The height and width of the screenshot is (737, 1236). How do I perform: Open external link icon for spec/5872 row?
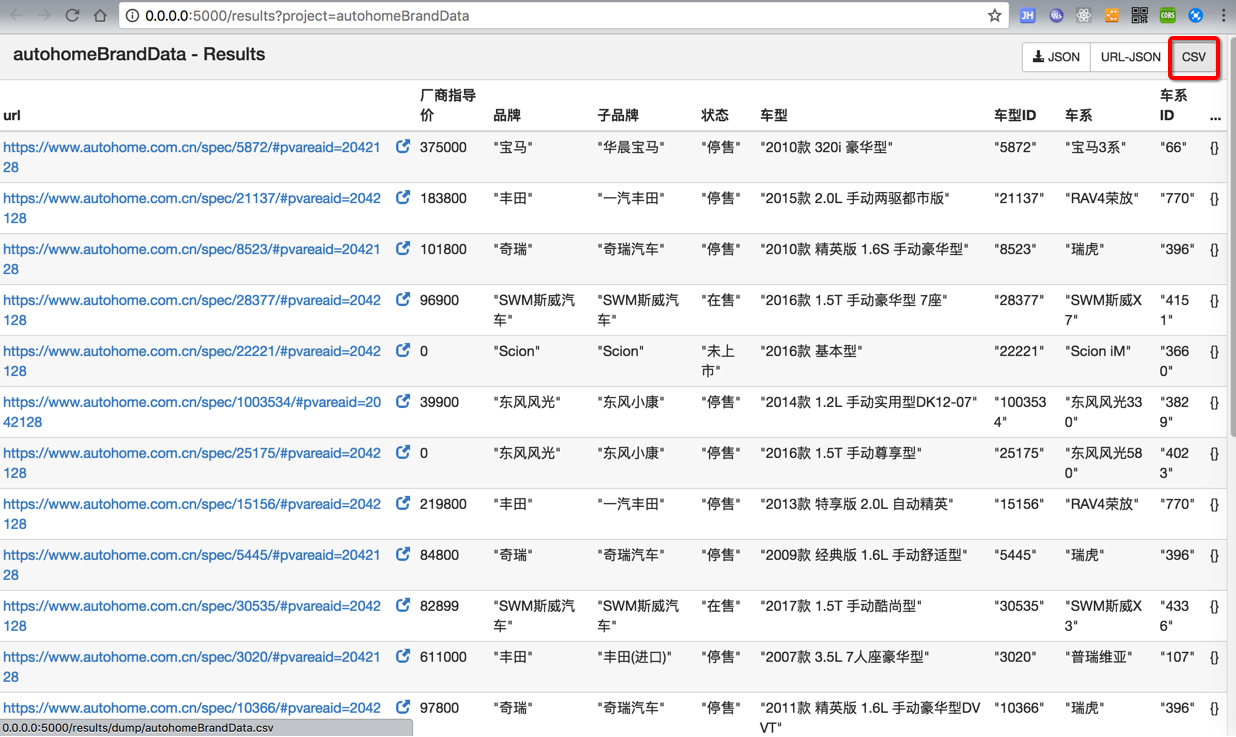403,146
